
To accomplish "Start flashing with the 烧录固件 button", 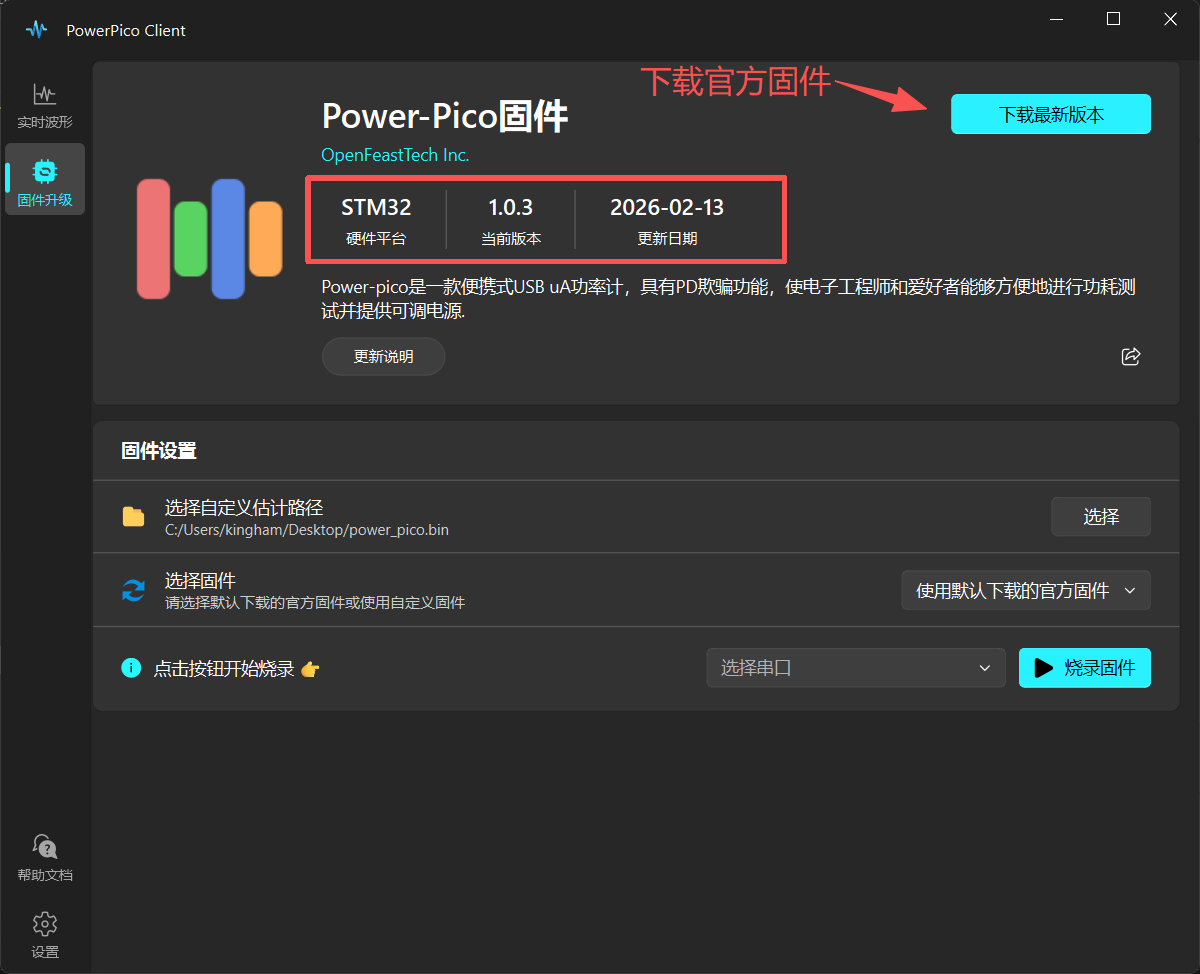I will 1084,668.
